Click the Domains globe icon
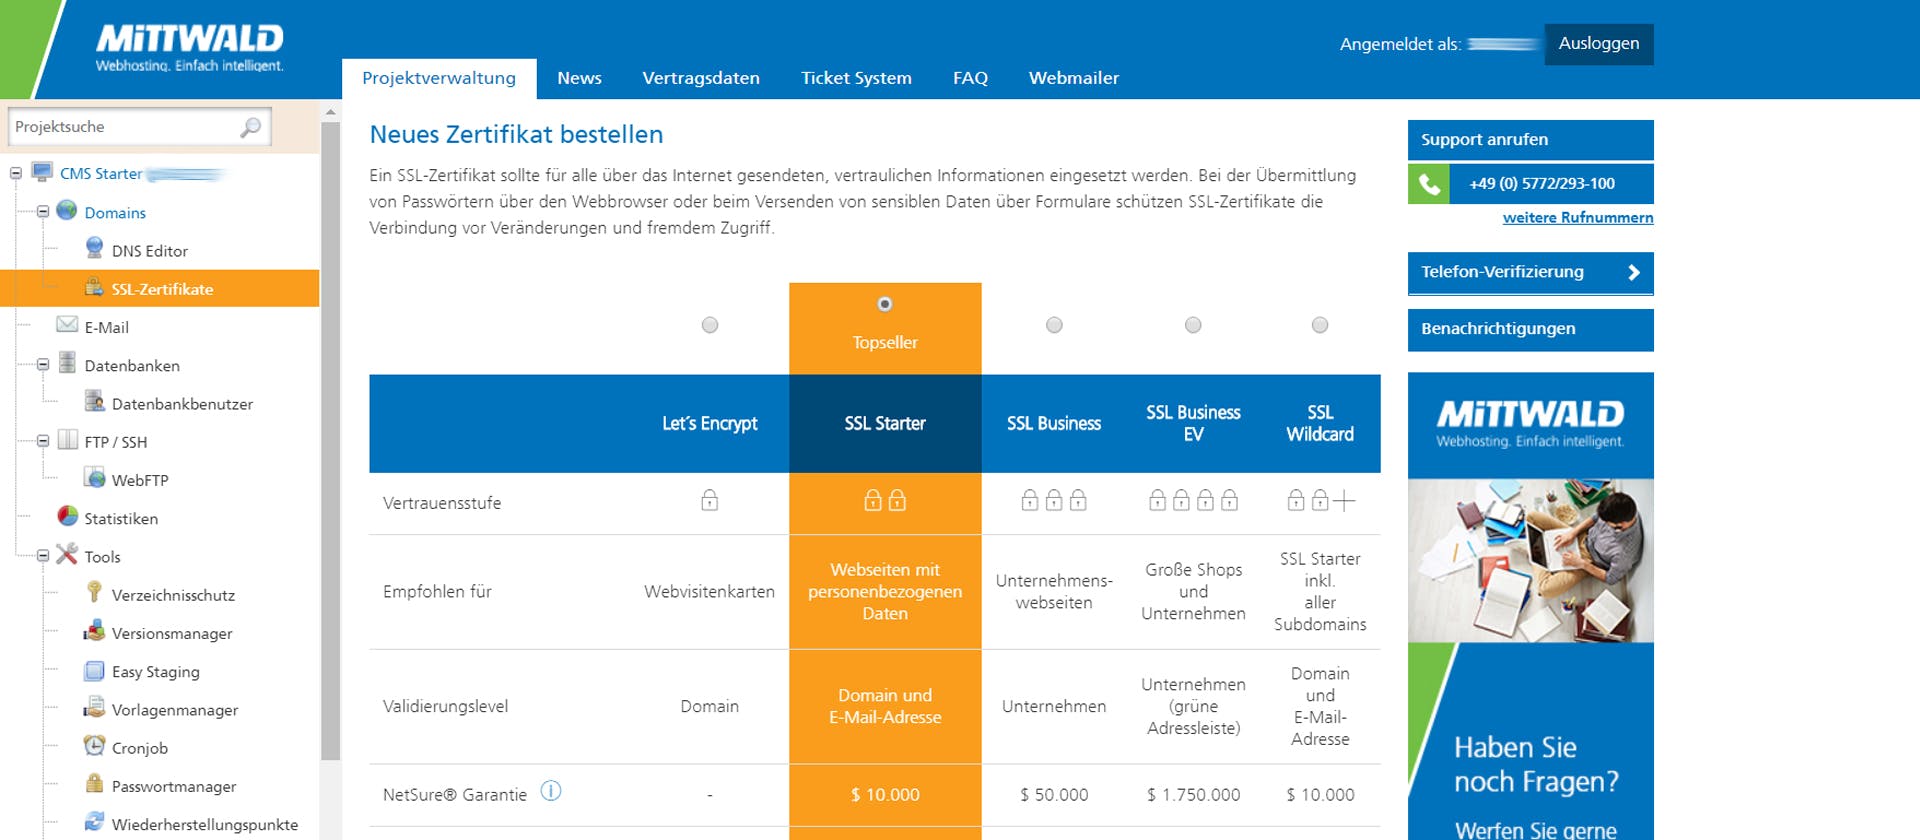Viewport: 1920px width, 840px height. [67, 210]
